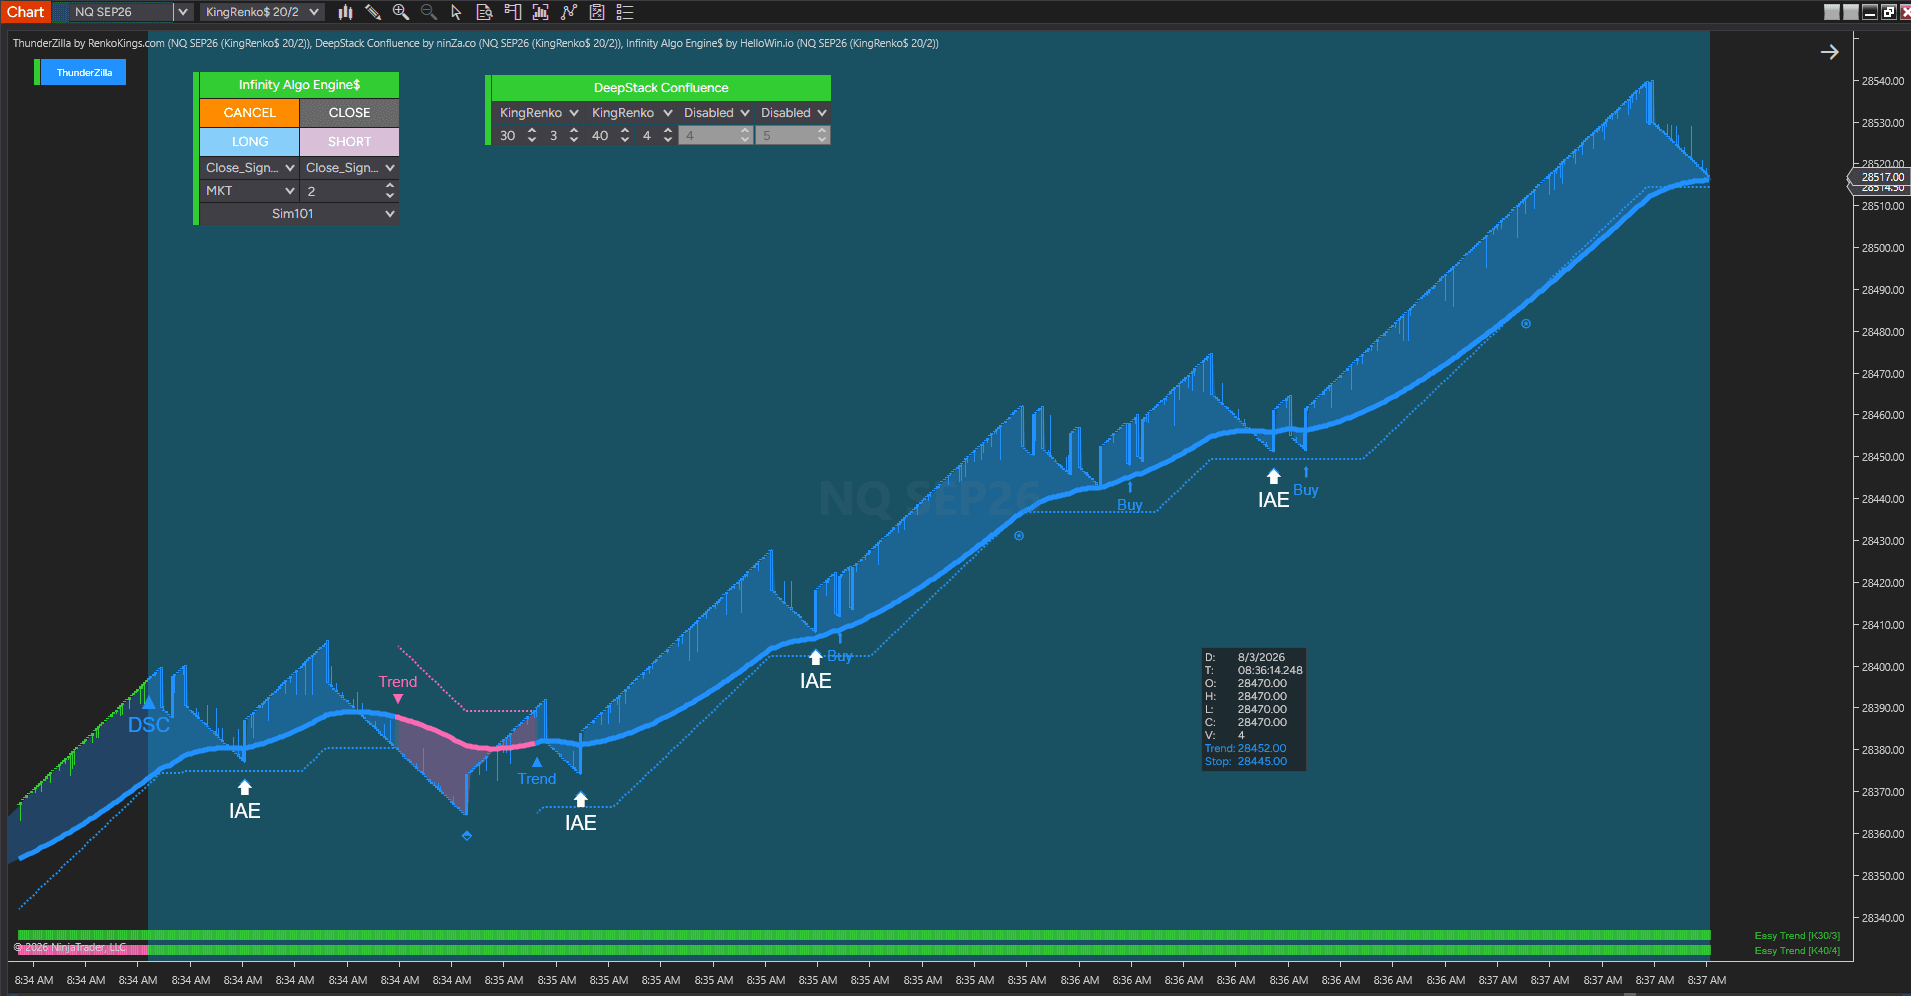Click the pink Trend down marker
This screenshot has width=1911, height=996.
click(398, 699)
